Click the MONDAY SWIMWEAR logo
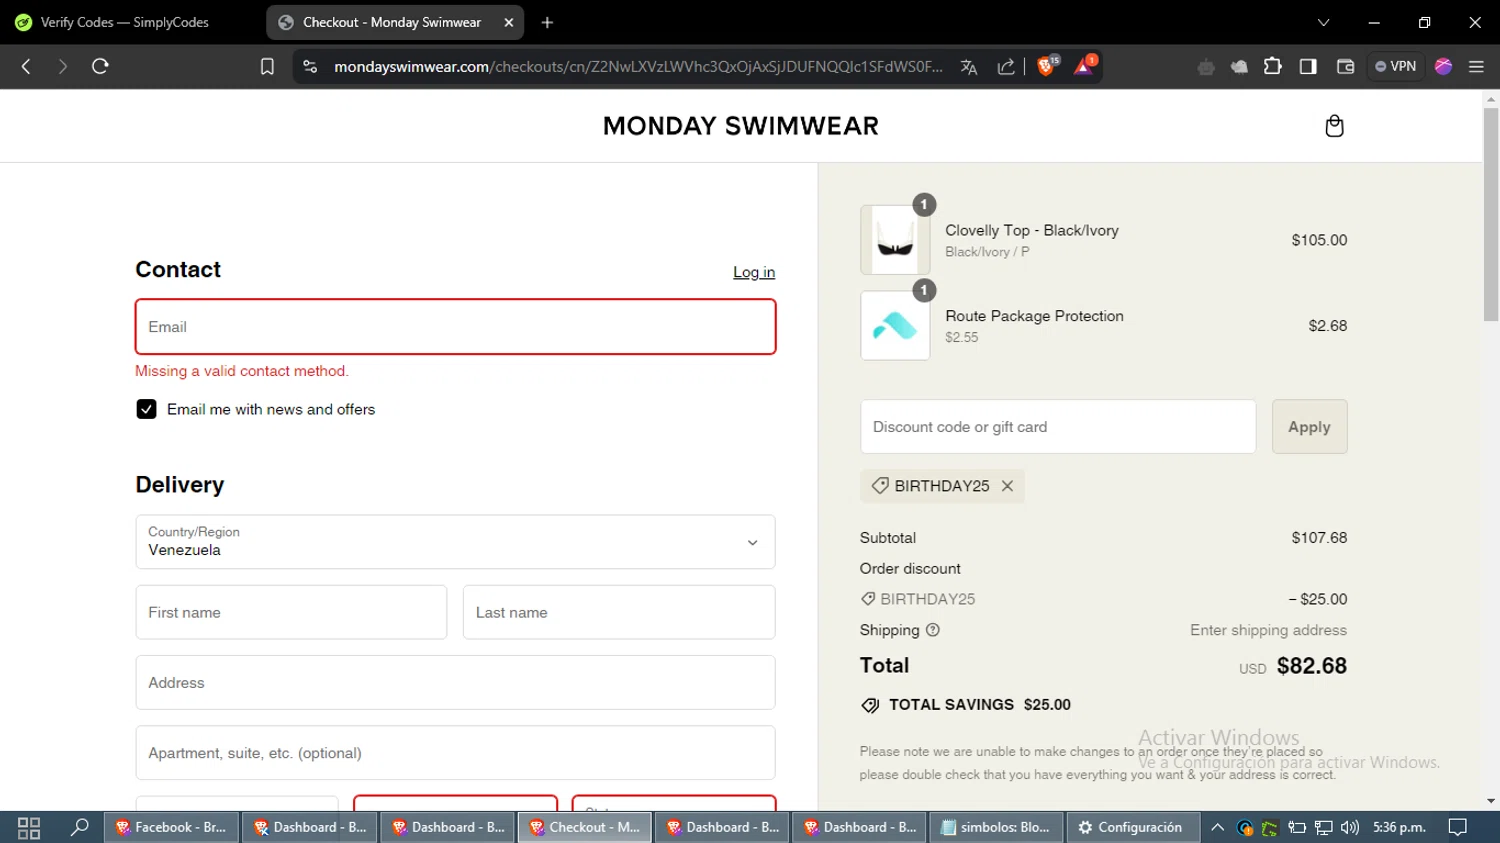 (x=741, y=126)
